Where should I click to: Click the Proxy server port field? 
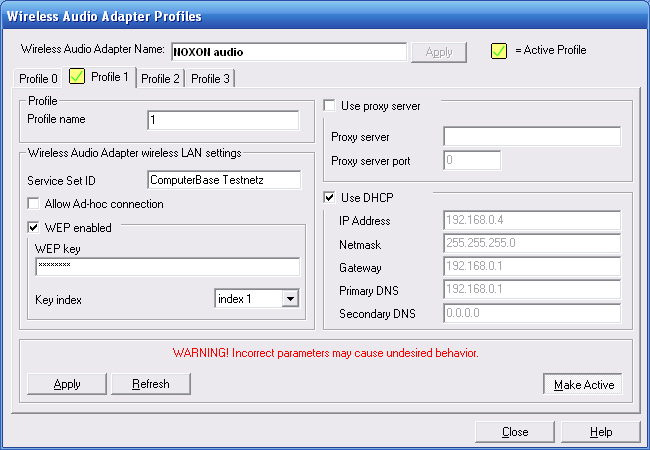coord(472,160)
